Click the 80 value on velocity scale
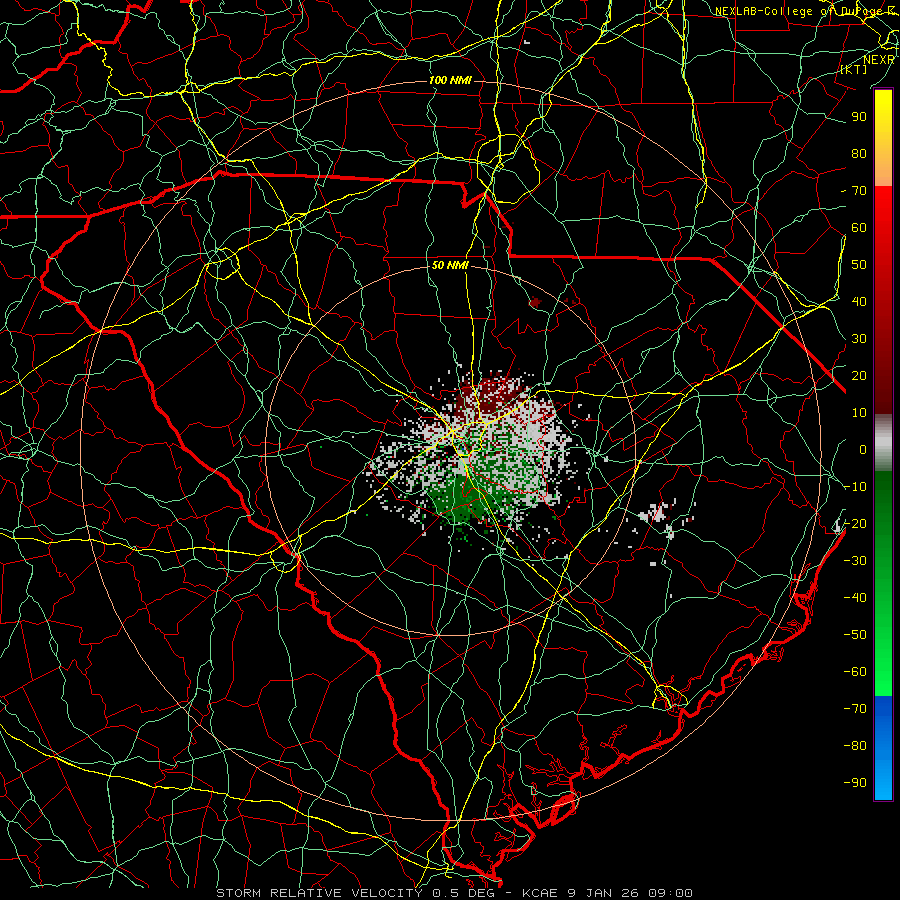 coord(859,153)
